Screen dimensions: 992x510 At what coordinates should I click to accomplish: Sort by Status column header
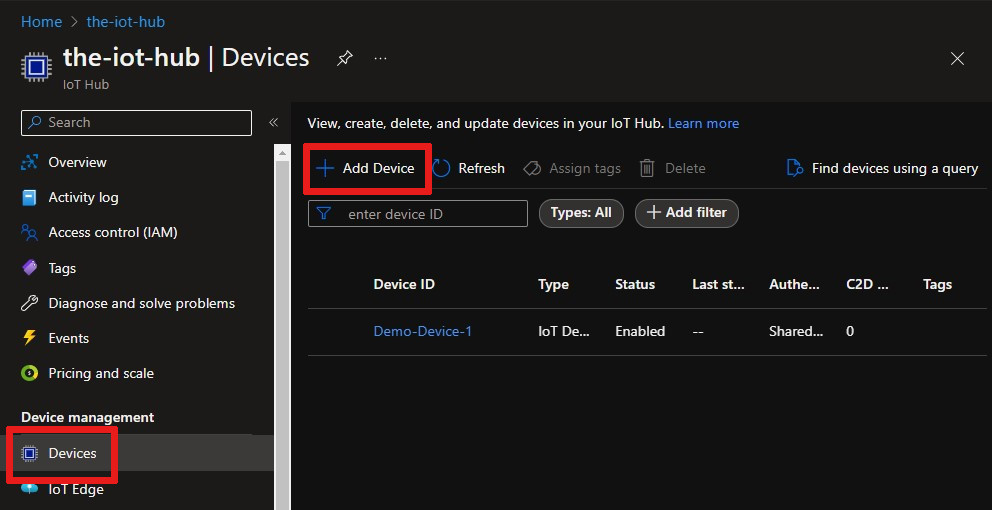tap(635, 285)
